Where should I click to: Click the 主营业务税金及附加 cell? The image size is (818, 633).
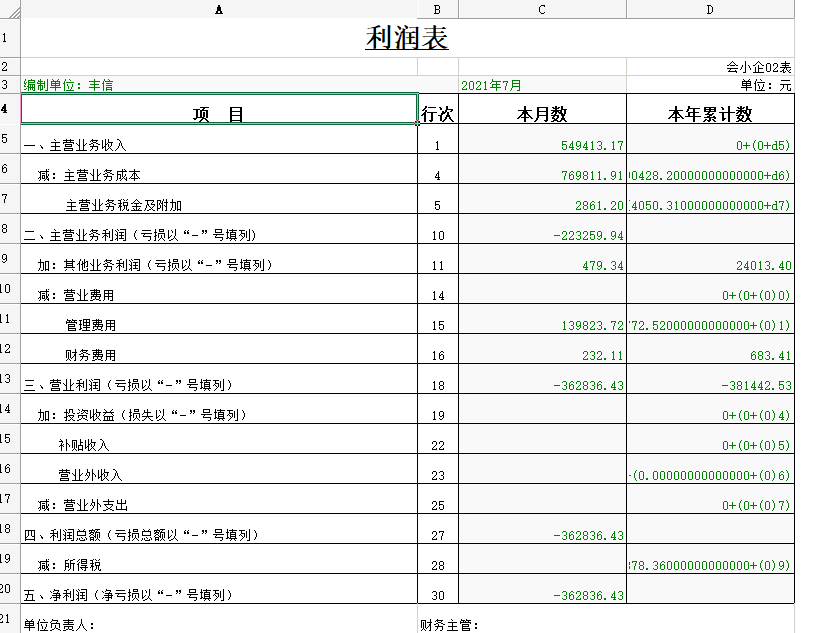(219, 199)
